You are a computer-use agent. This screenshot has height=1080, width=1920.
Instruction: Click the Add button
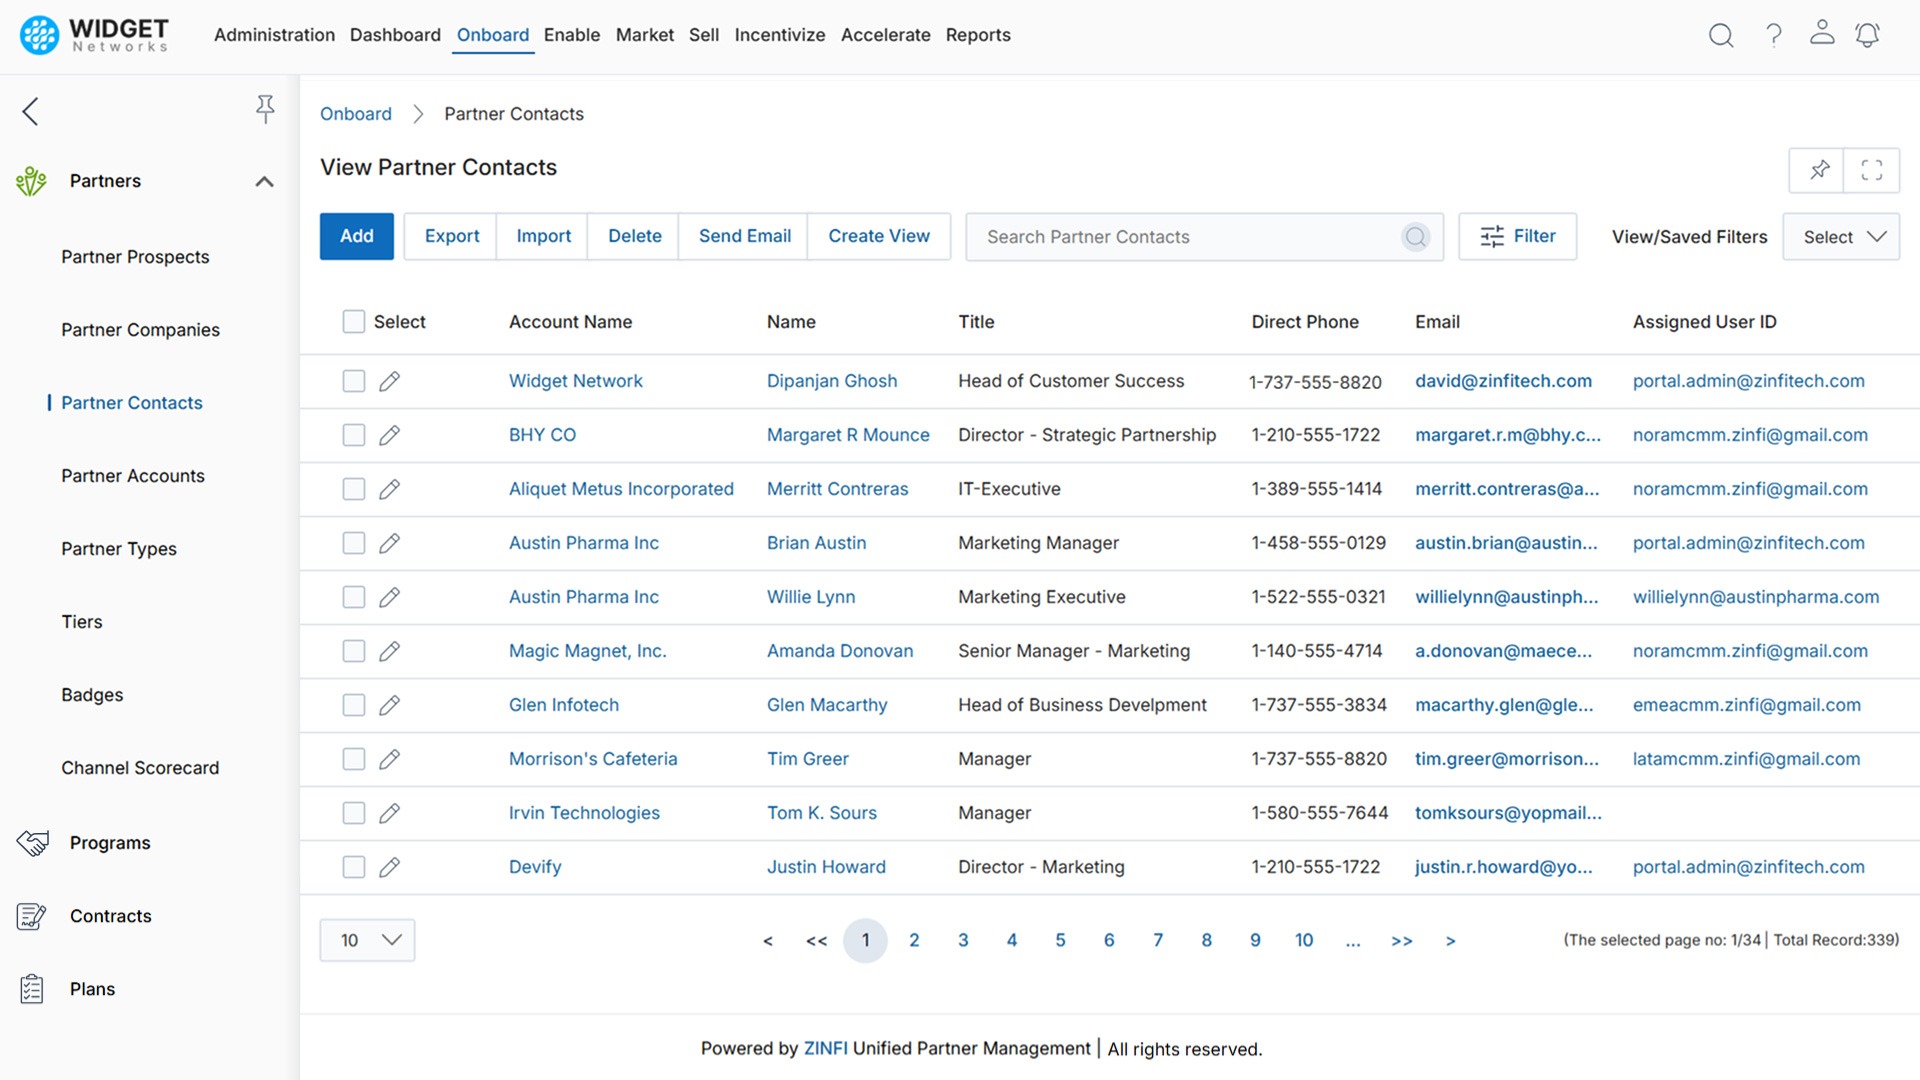click(356, 236)
